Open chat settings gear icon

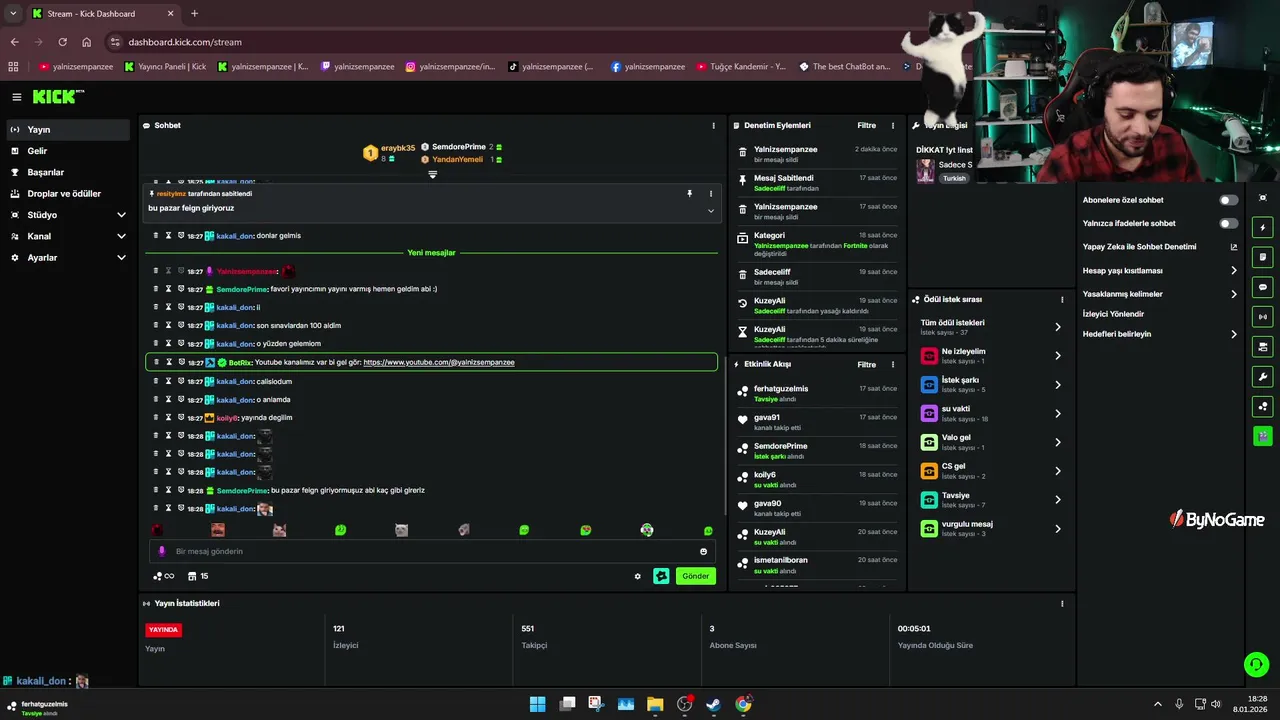638,576
